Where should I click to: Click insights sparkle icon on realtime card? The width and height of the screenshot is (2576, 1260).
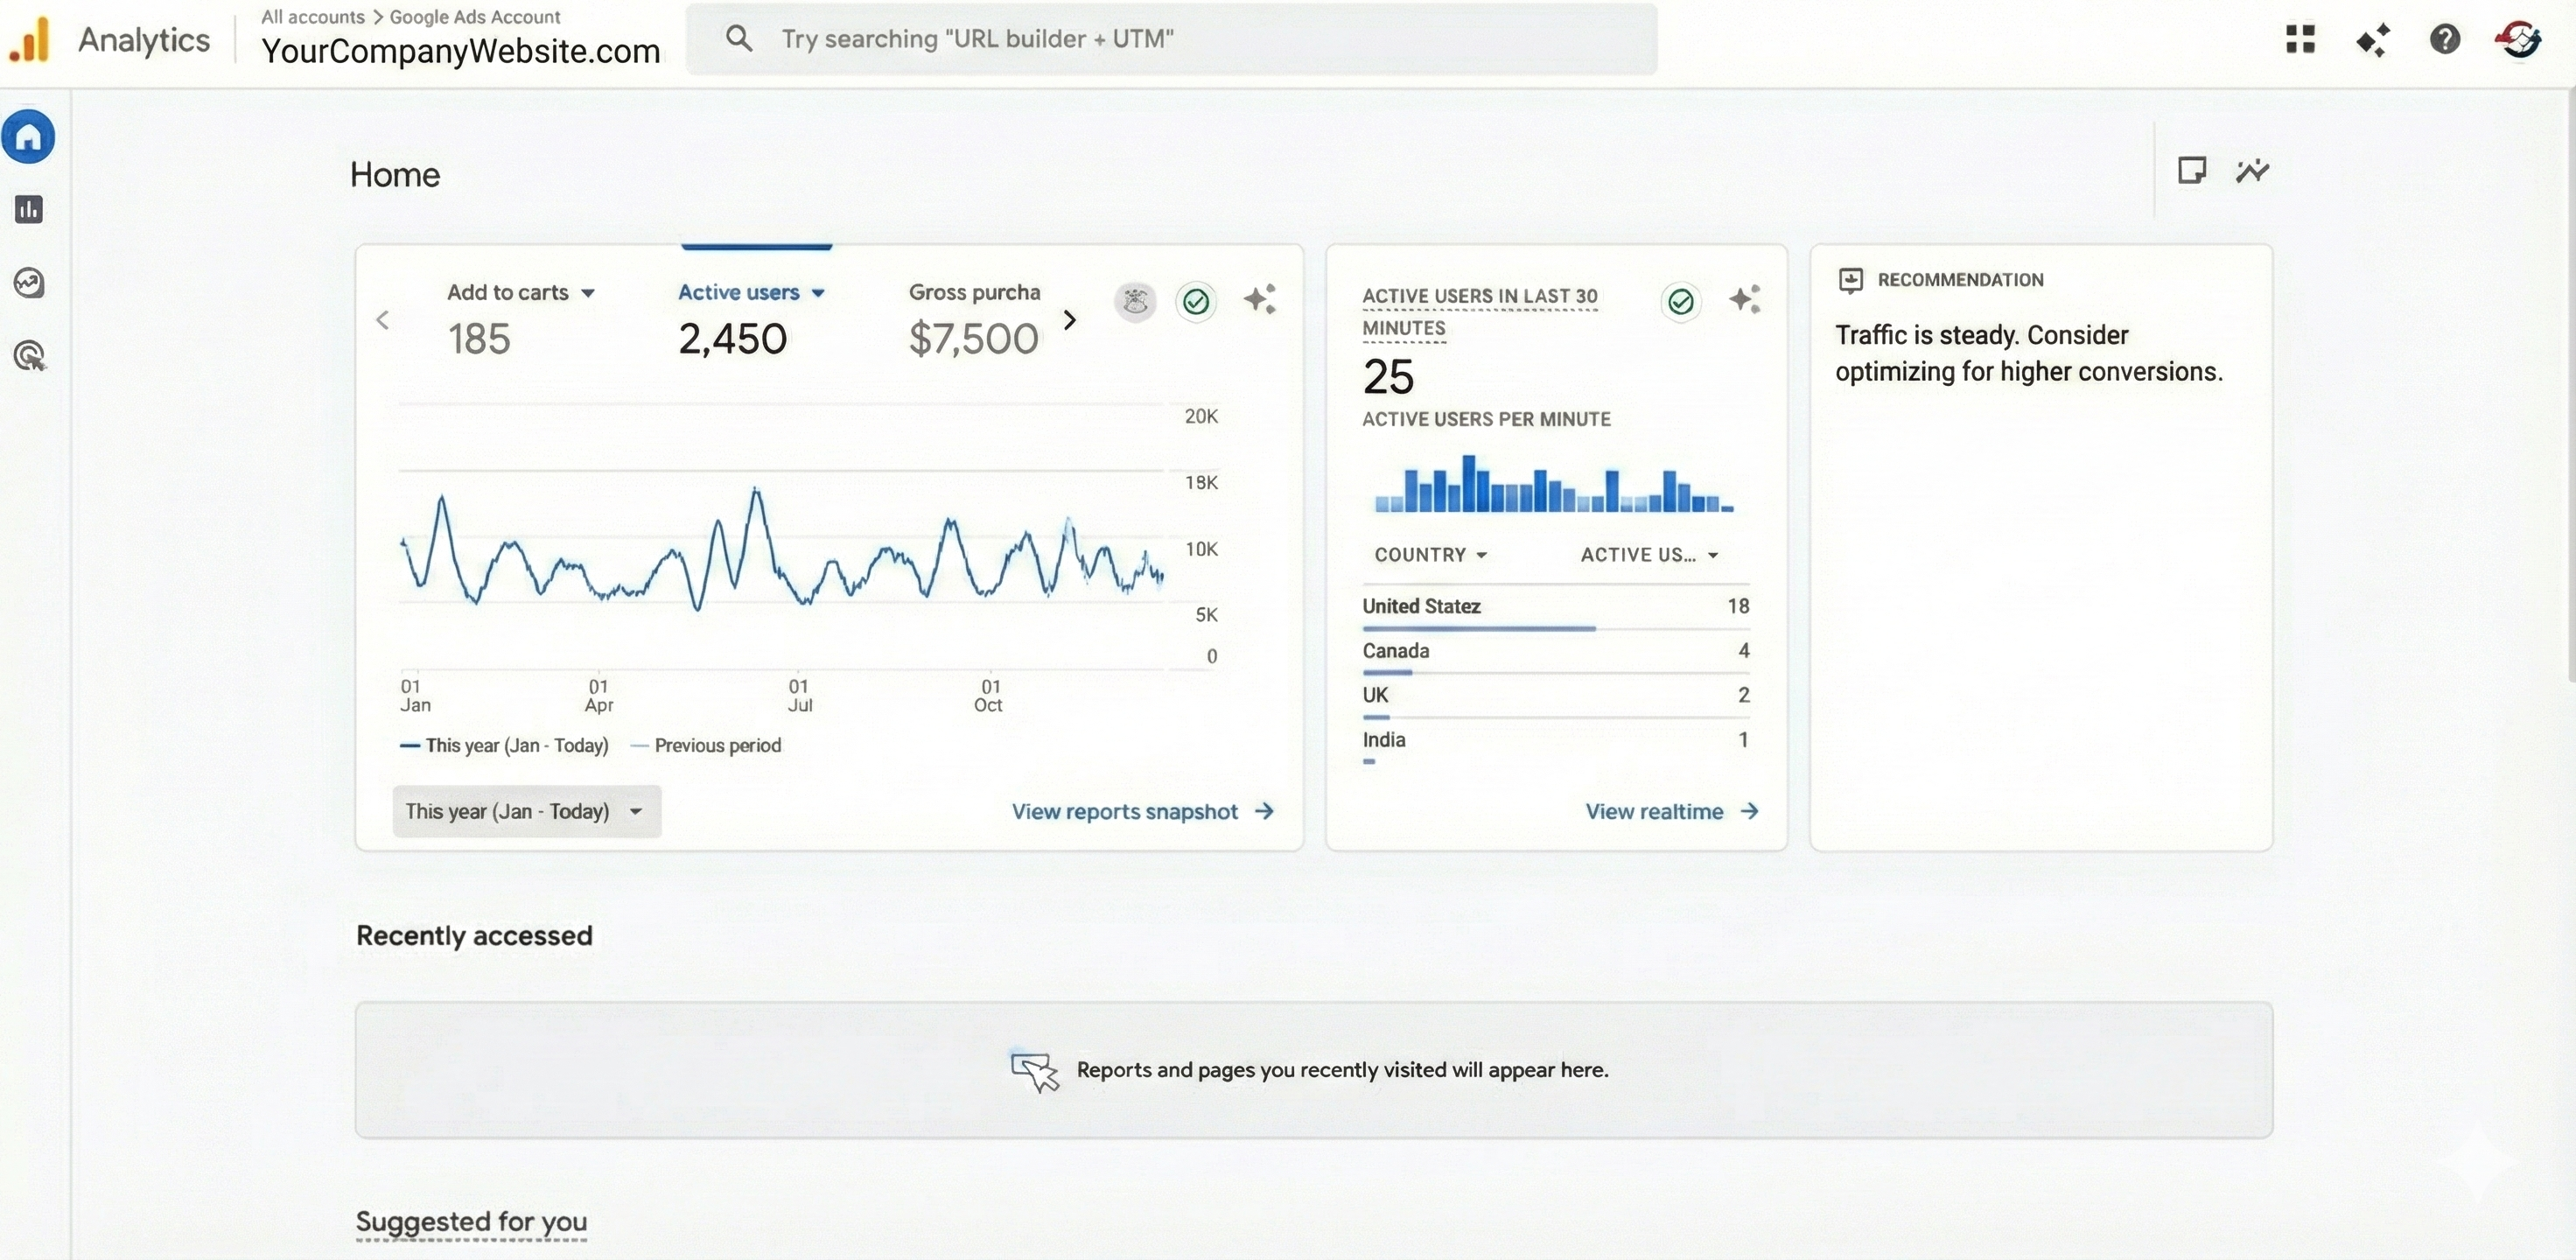(x=1744, y=299)
